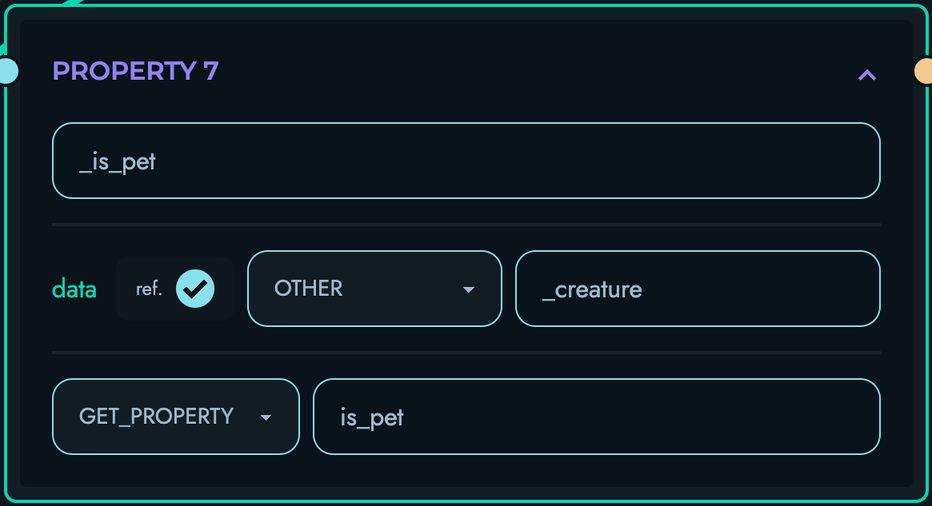The image size is (932, 506).
Task: Open the OTHER data type dropdown
Action: pos(374,288)
